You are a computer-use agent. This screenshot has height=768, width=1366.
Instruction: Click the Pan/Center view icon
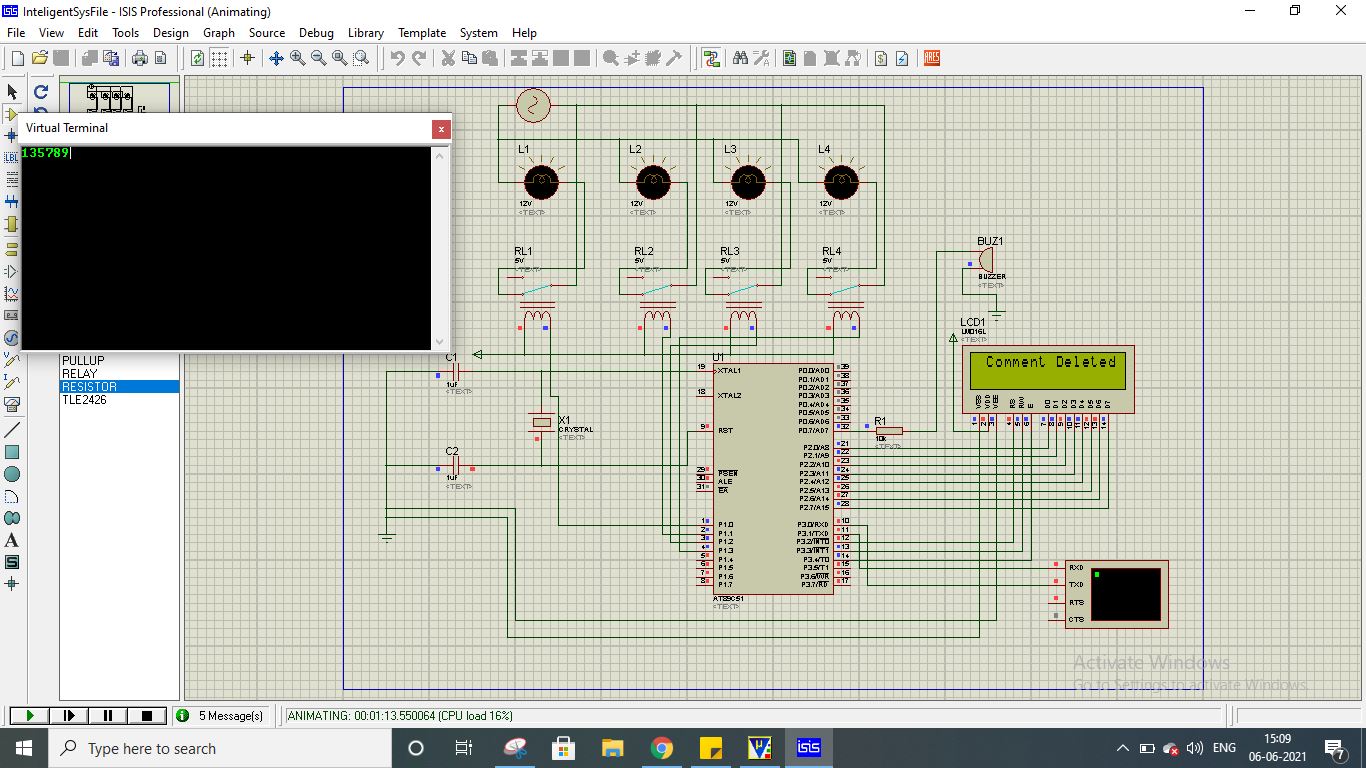tap(276, 59)
